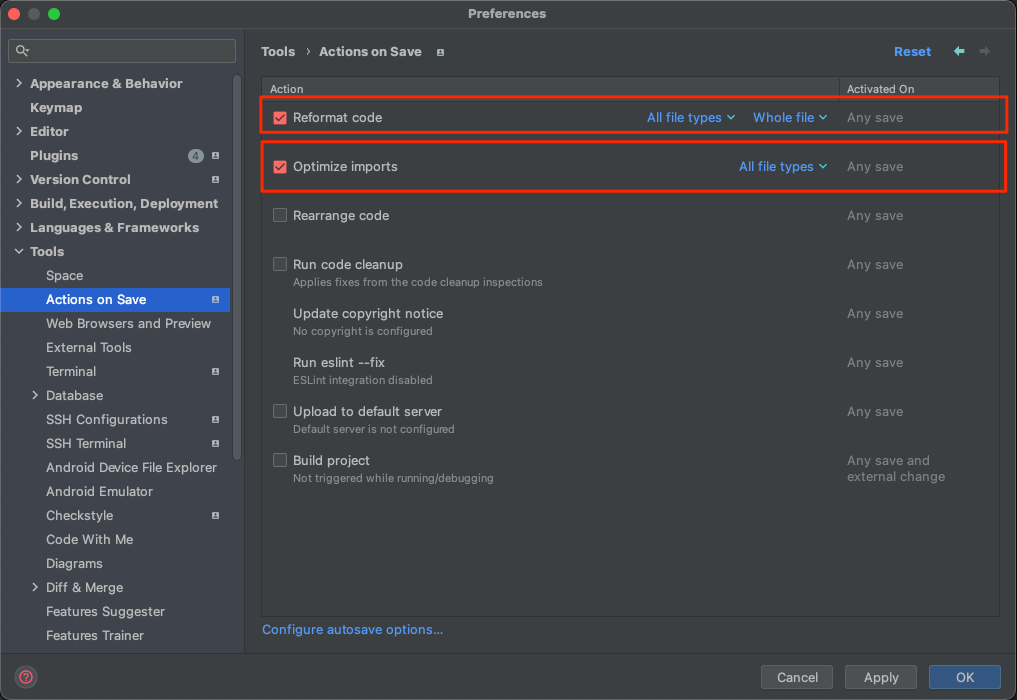
Task: Select Keymap in settings tree
Action: pyautogui.click(x=56, y=108)
